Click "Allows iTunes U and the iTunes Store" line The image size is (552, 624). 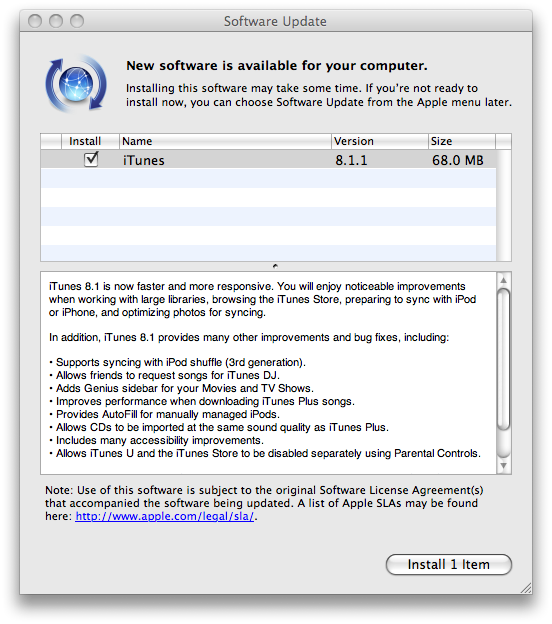coord(265,453)
